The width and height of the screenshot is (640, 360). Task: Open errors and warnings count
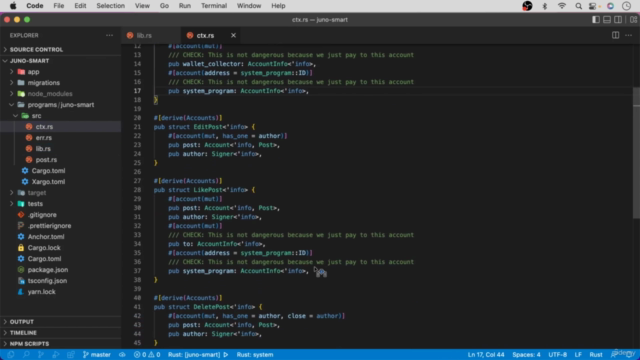[147, 355]
